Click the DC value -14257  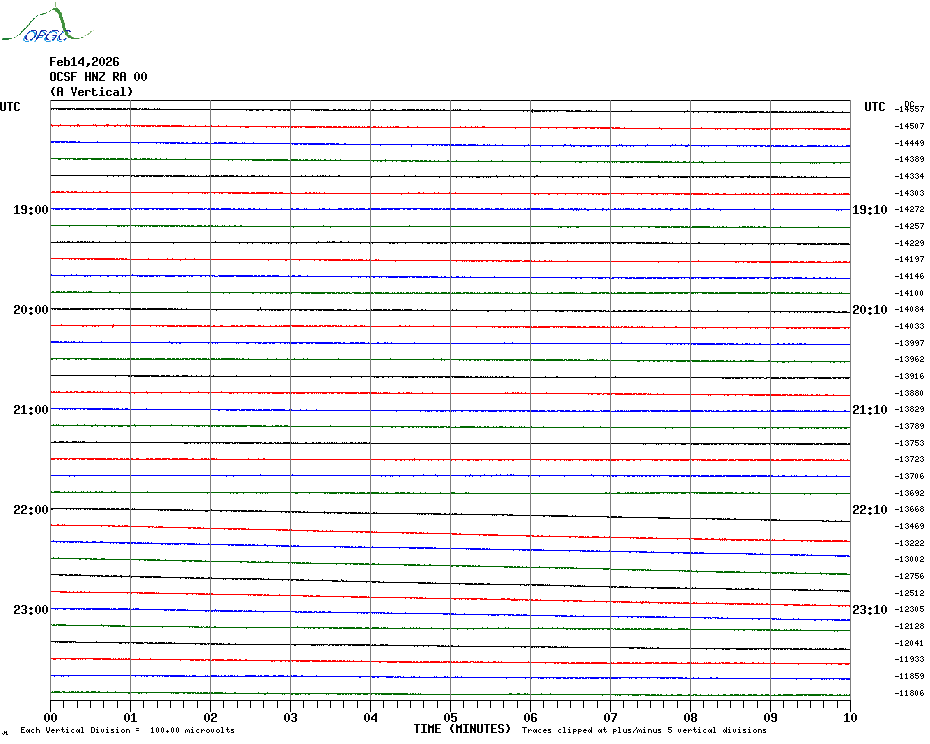909,226
